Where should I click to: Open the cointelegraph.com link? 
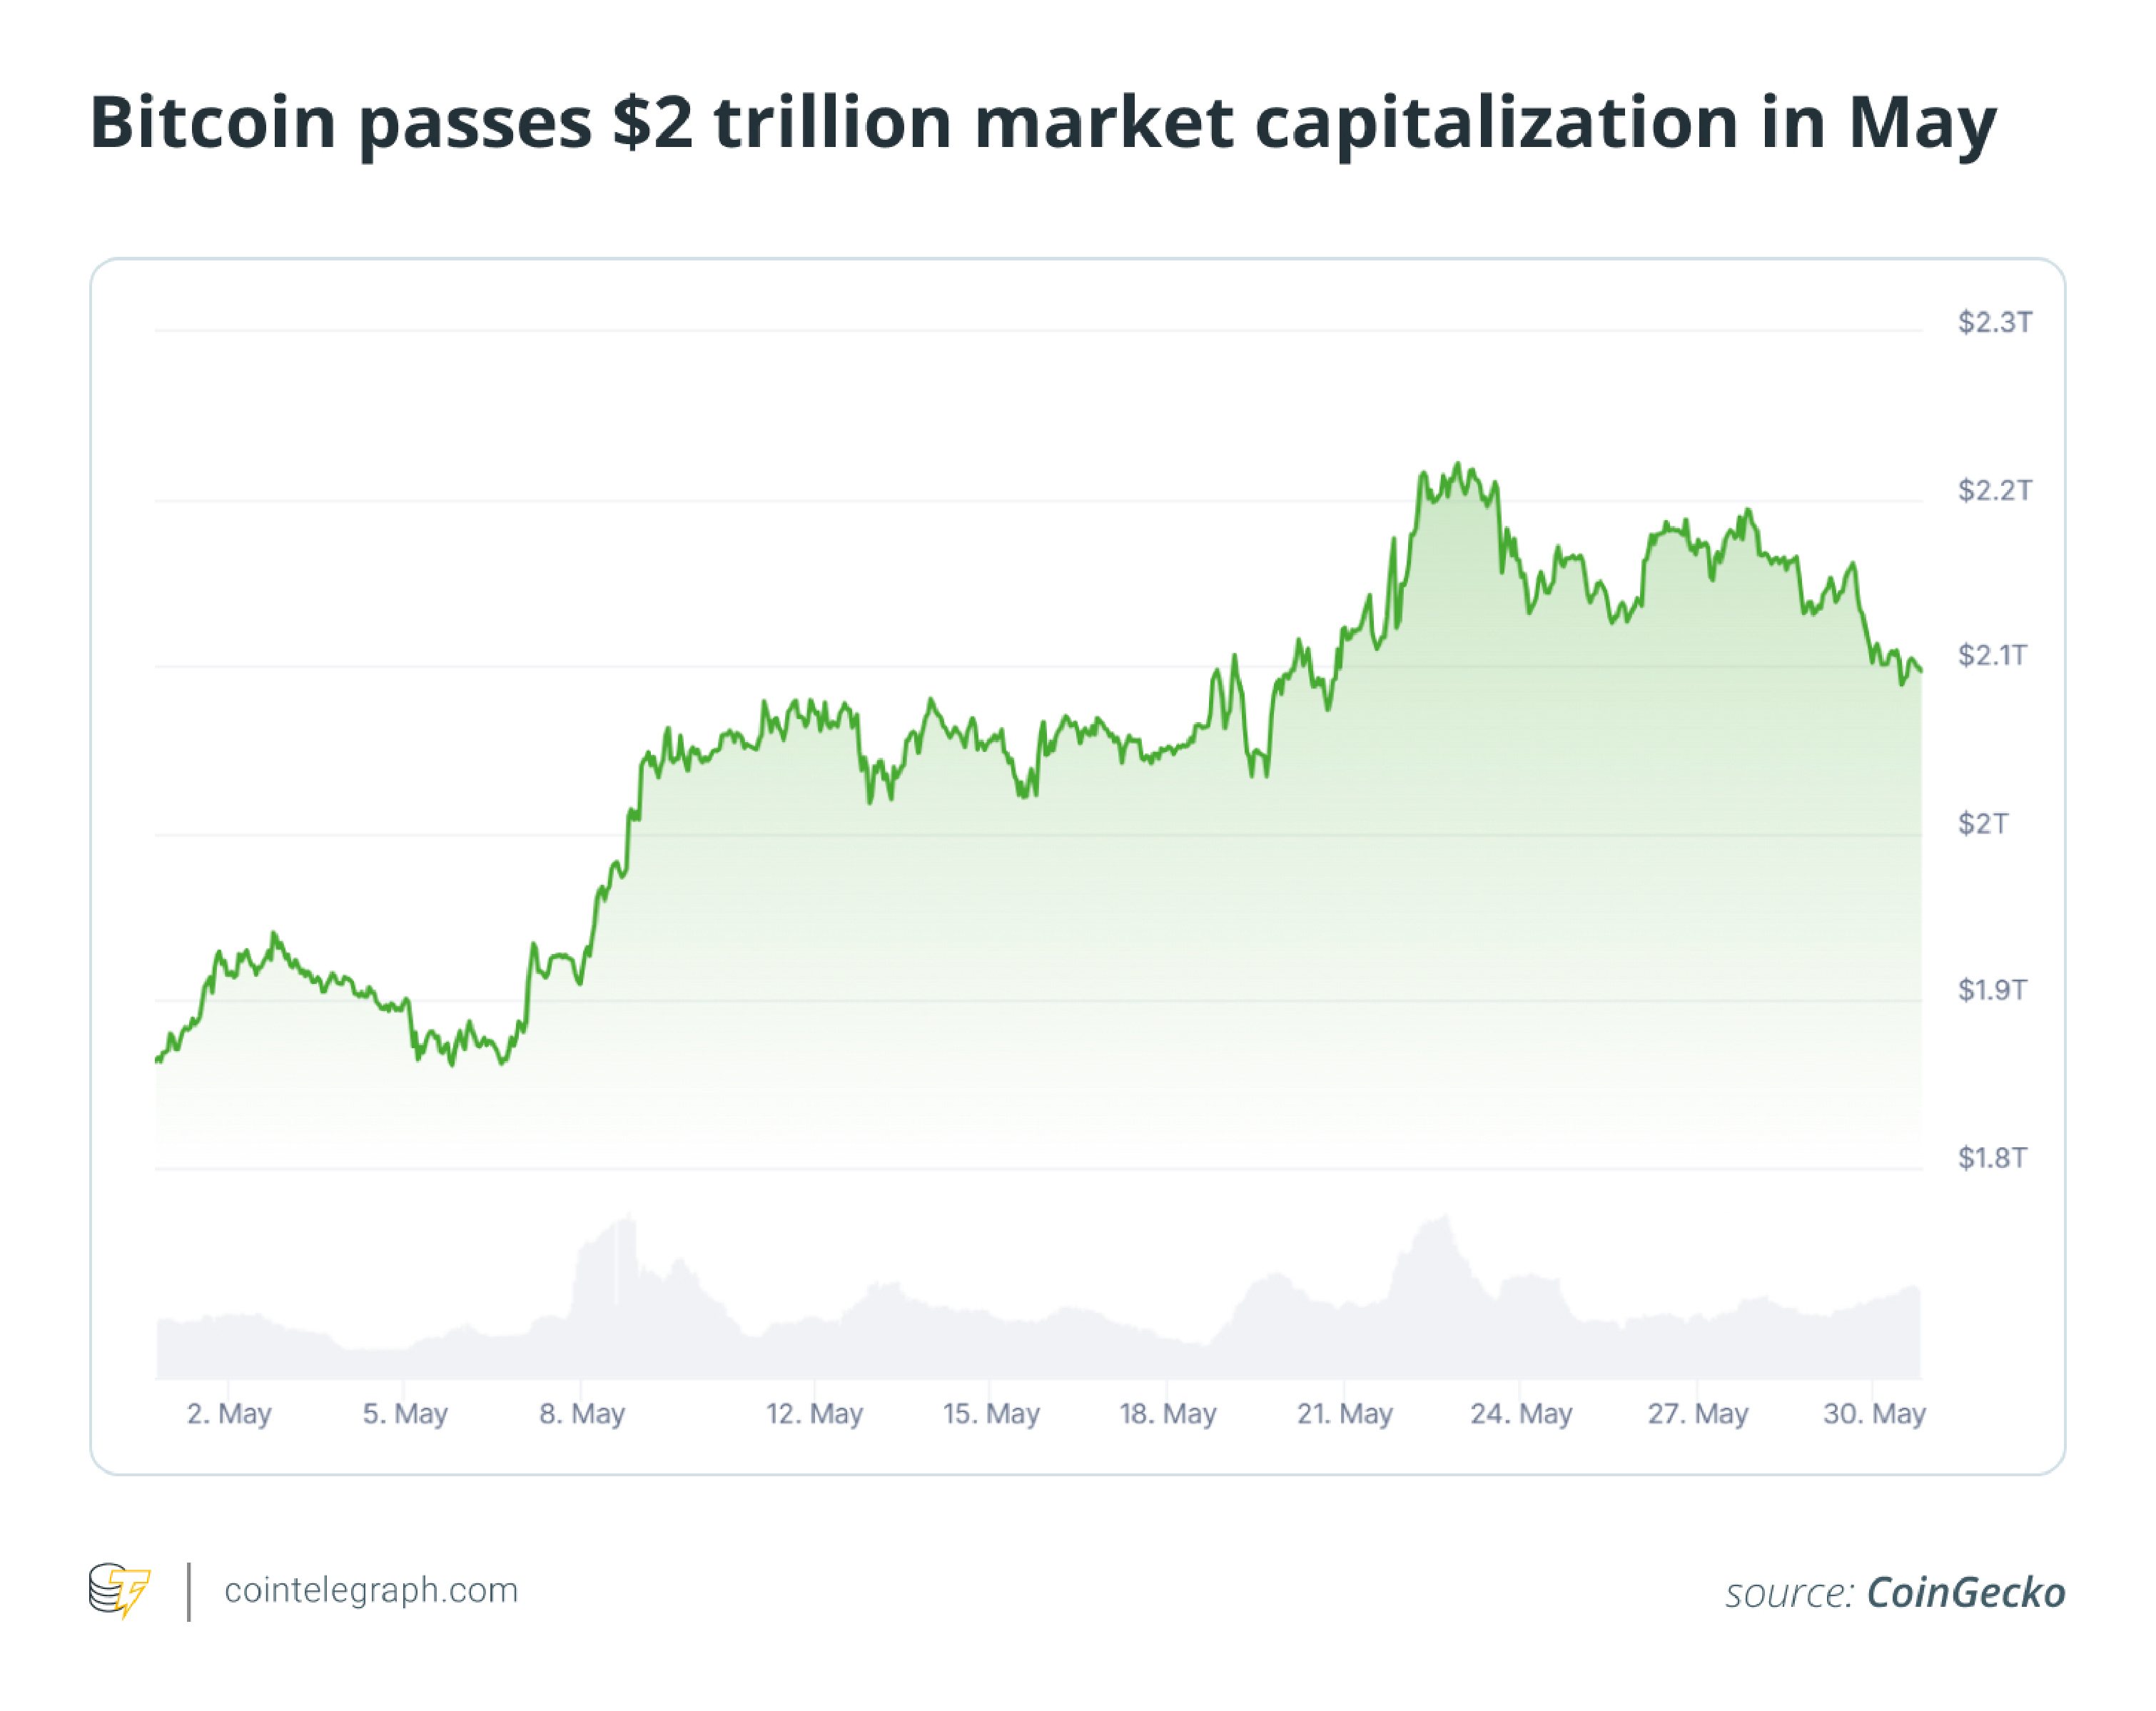[371, 1590]
